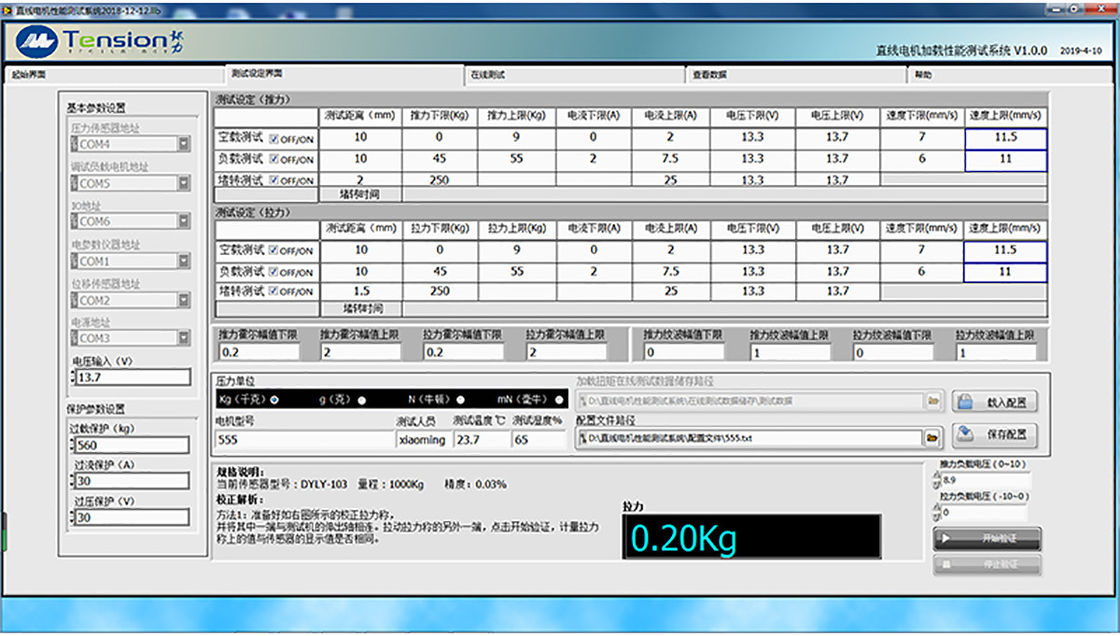Switch to the 在线测试 tab

(487, 74)
